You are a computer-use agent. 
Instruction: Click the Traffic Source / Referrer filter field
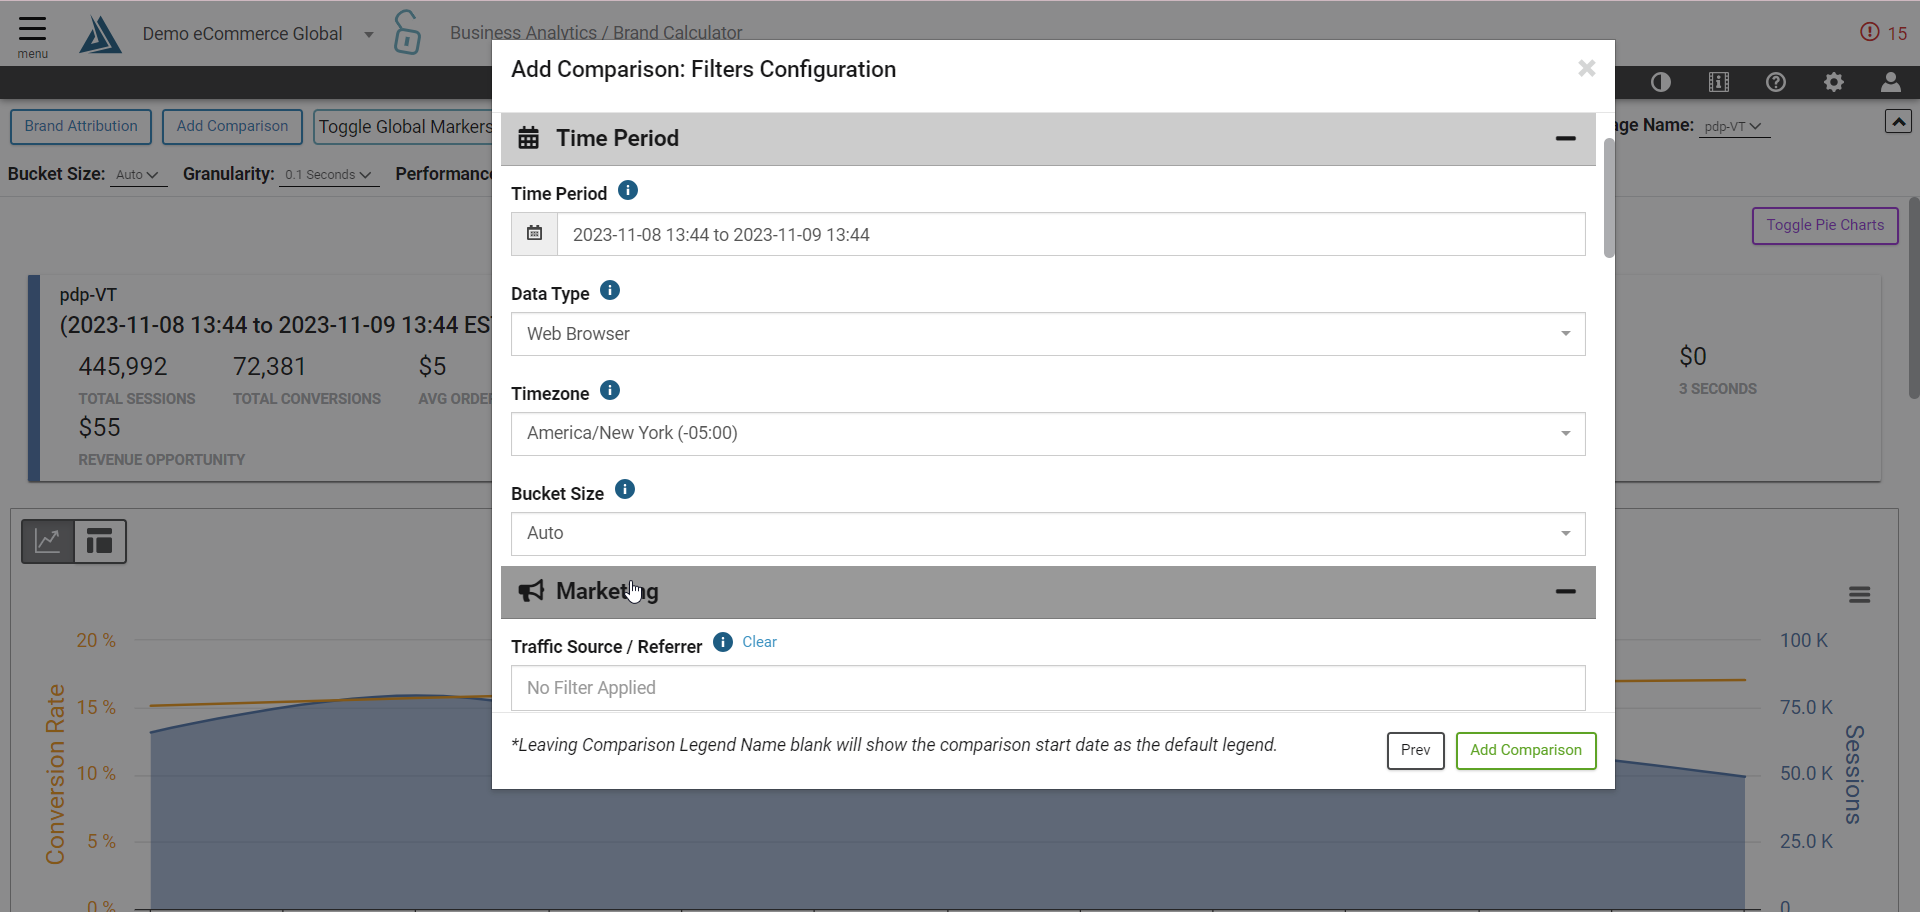click(1047, 688)
